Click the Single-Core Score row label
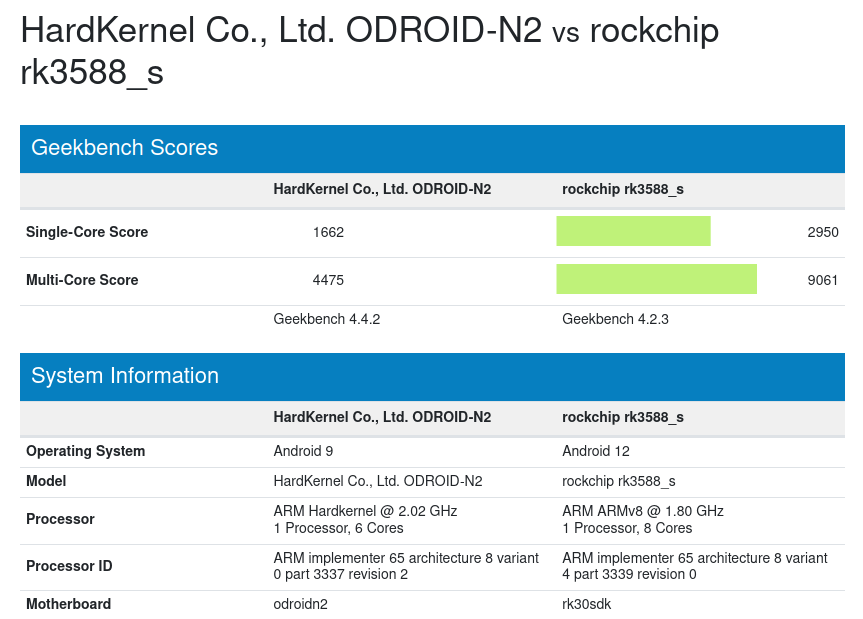 point(87,232)
